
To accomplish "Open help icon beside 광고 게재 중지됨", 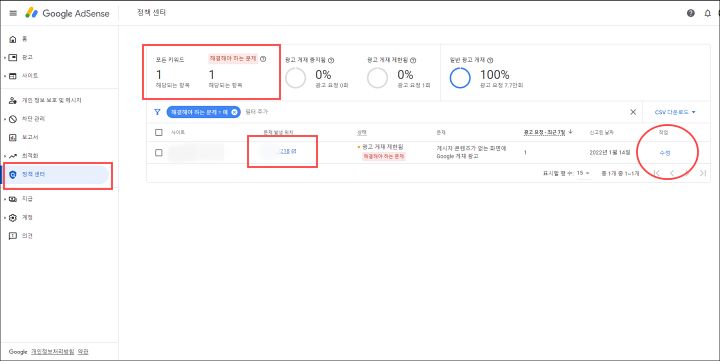I will tap(331, 60).
